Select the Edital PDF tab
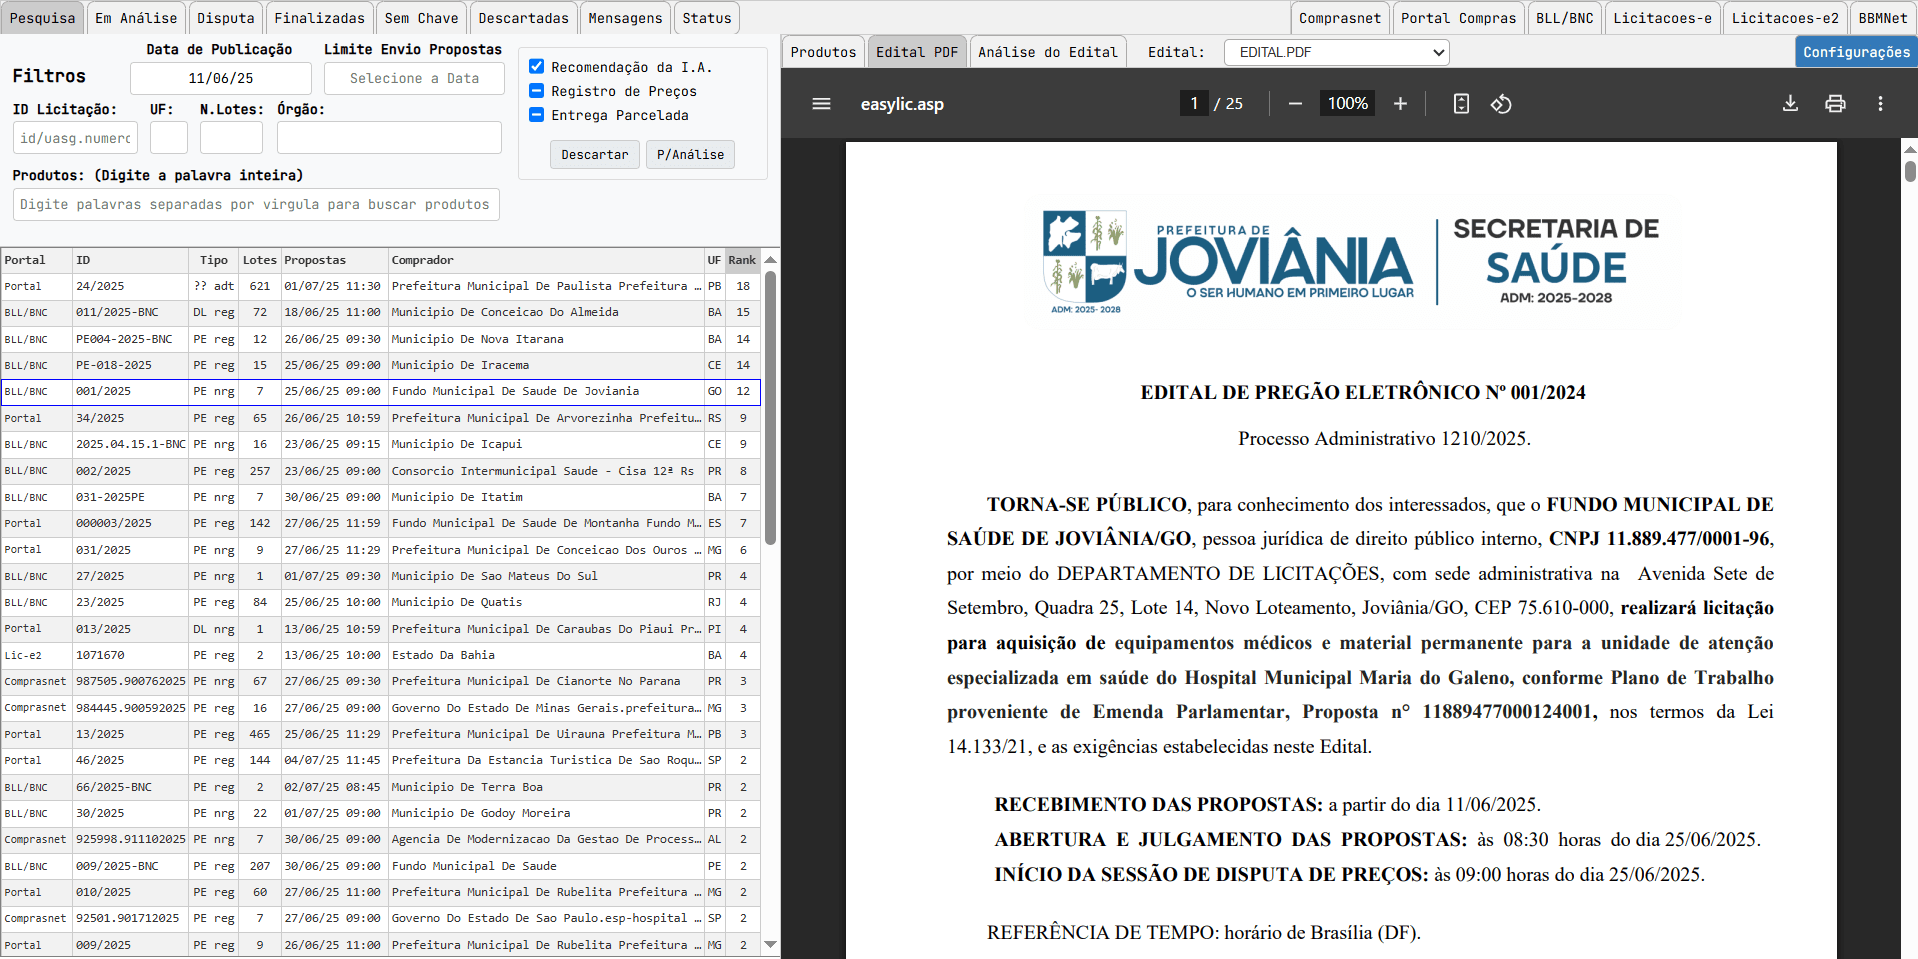 click(917, 52)
